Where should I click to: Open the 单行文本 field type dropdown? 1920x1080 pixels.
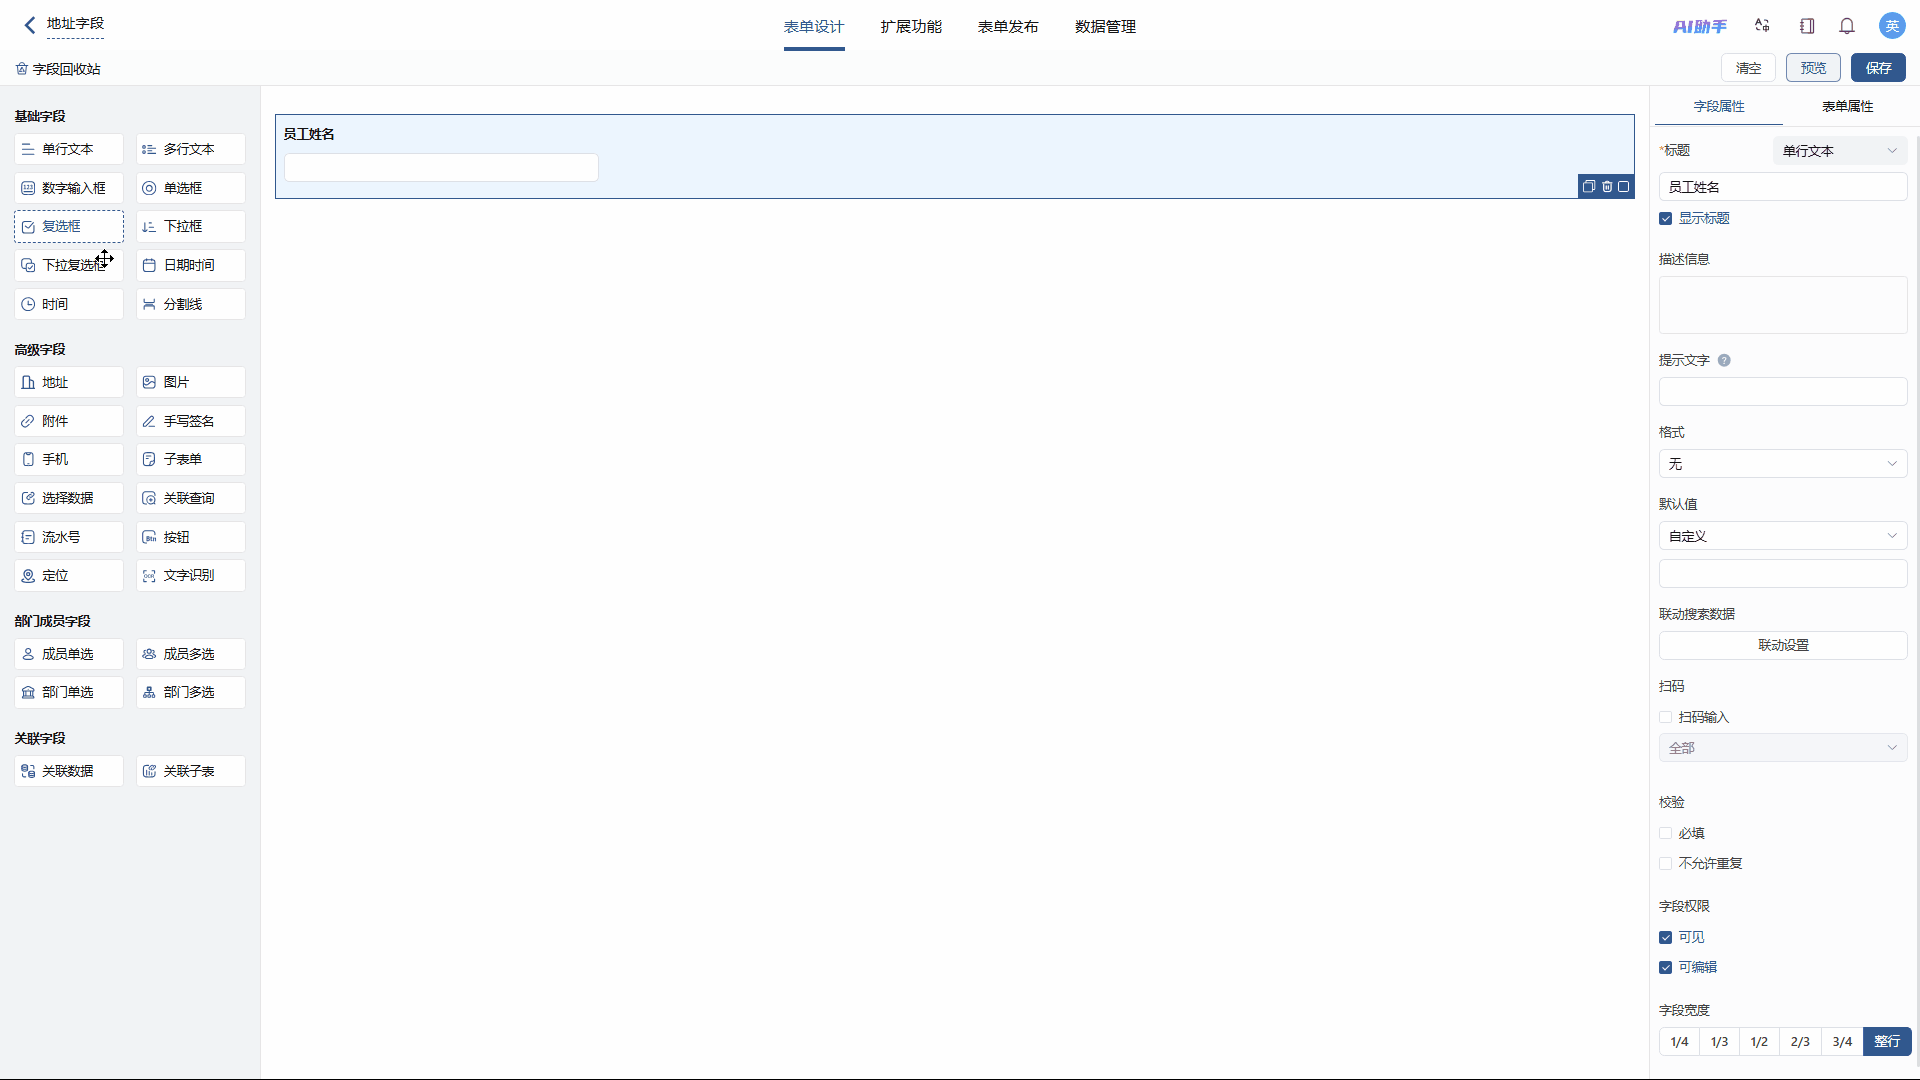pyautogui.click(x=1840, y=151)
